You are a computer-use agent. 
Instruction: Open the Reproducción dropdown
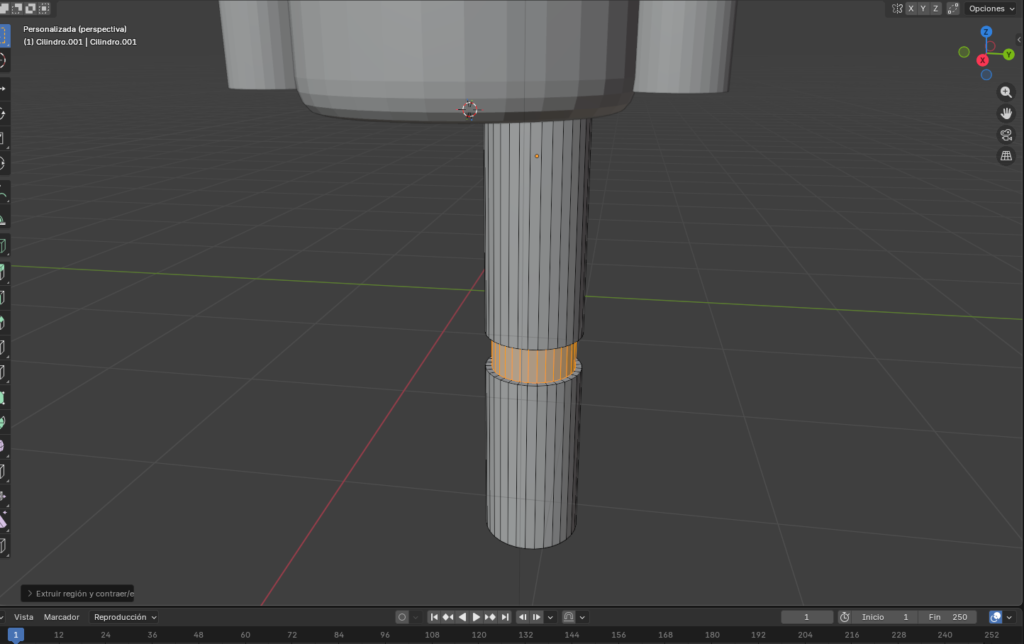pyautogui.click(x=123, y=617)
